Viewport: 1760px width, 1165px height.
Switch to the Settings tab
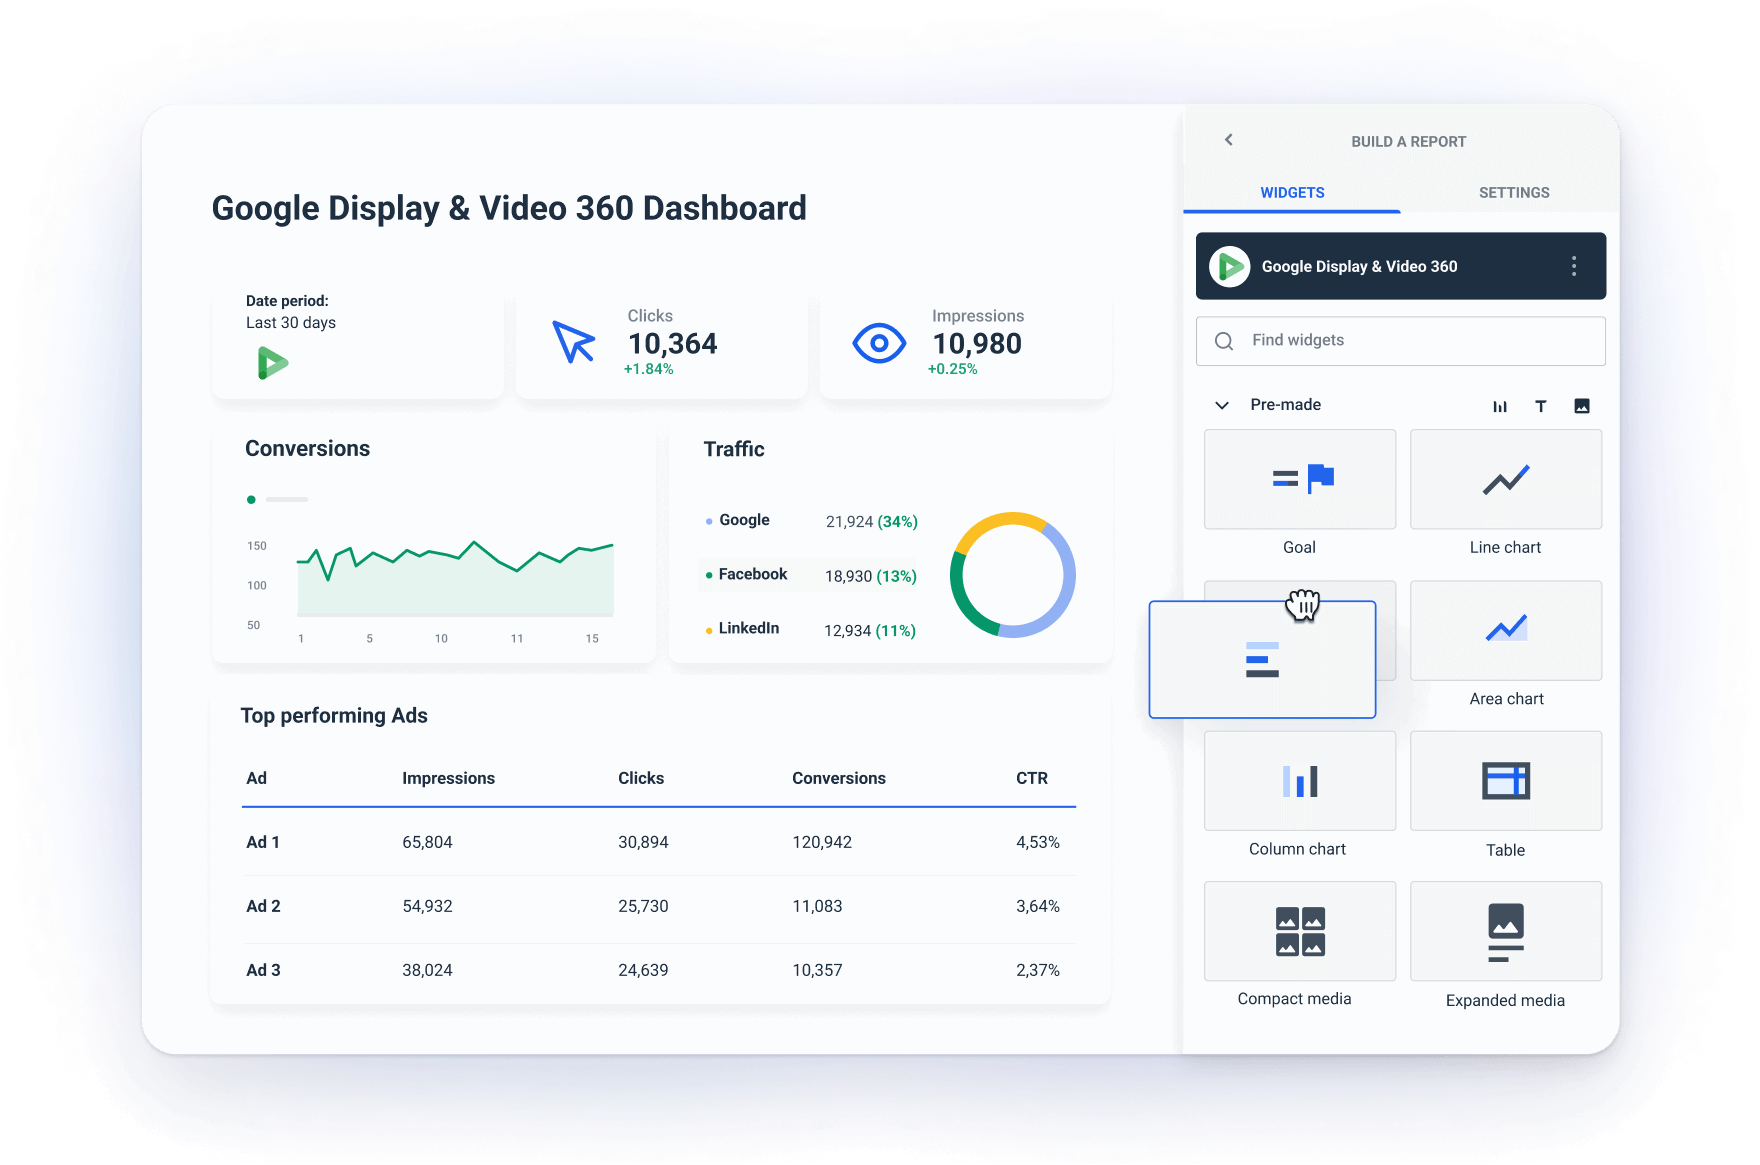click(x=1513, y=192)
